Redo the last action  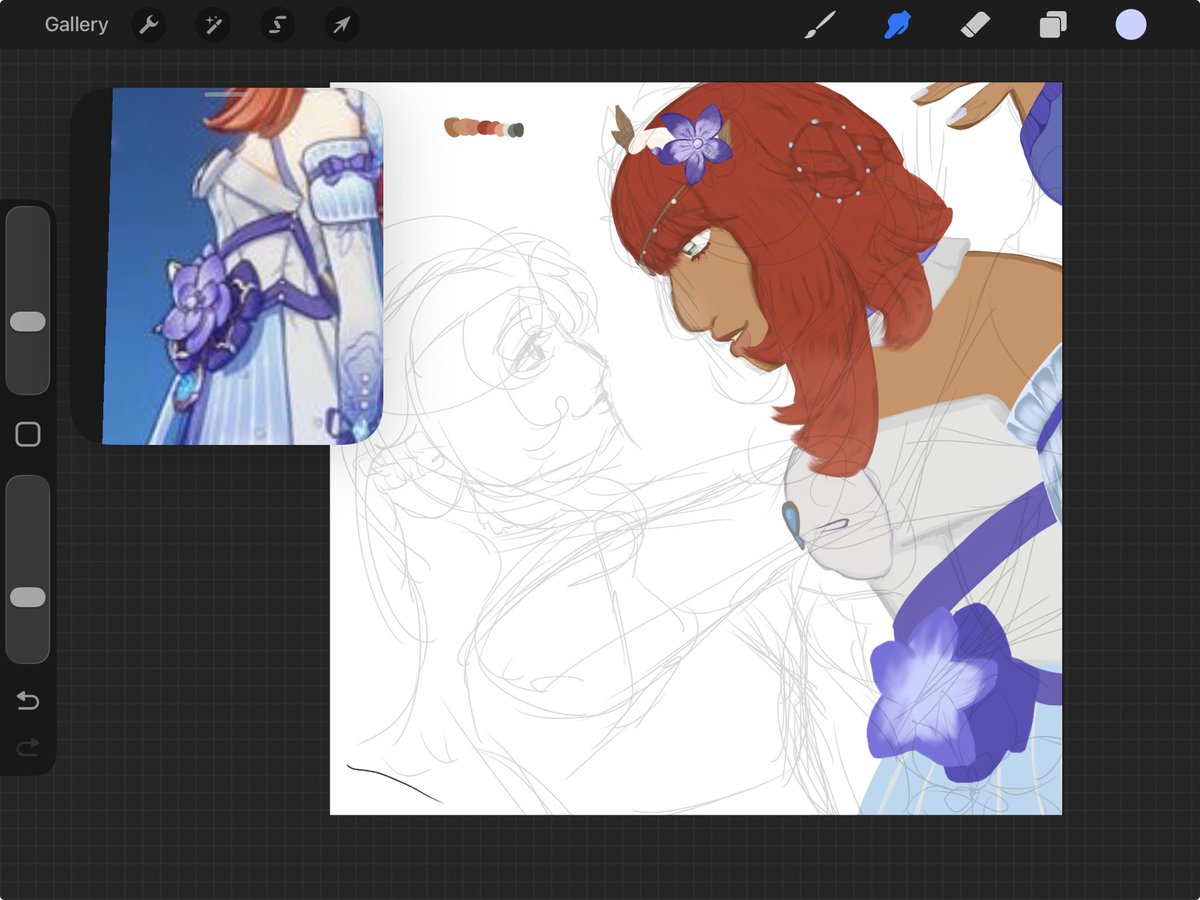point(28,746)
